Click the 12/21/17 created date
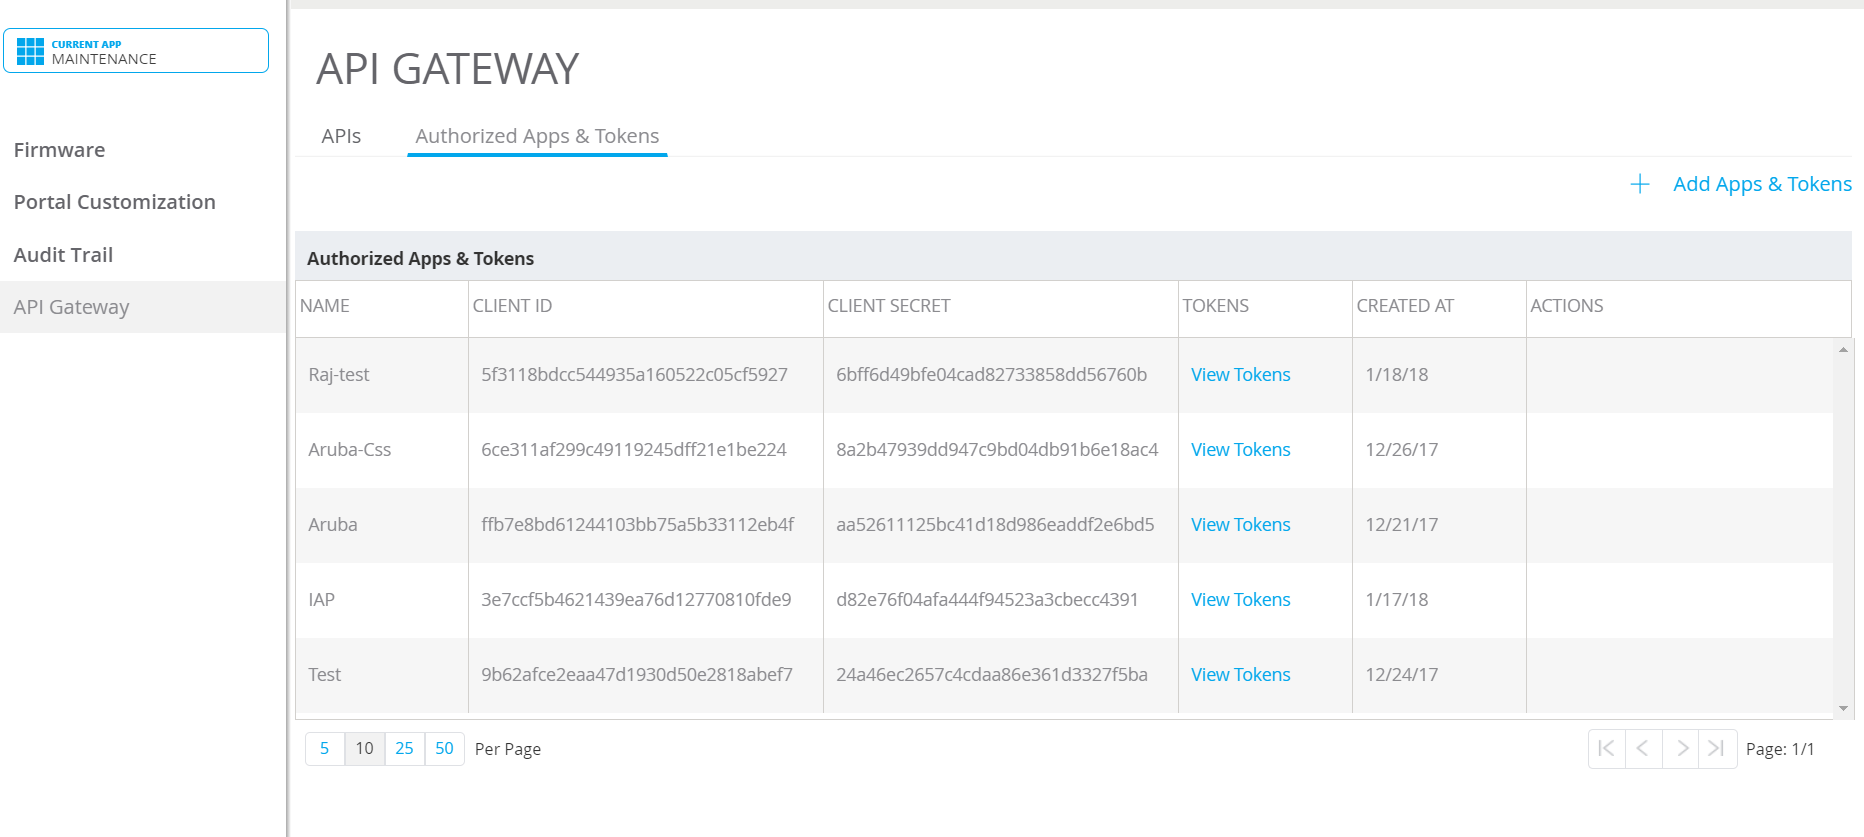Viewport: 1864px width, 837px height. (x=1401, y=525)
